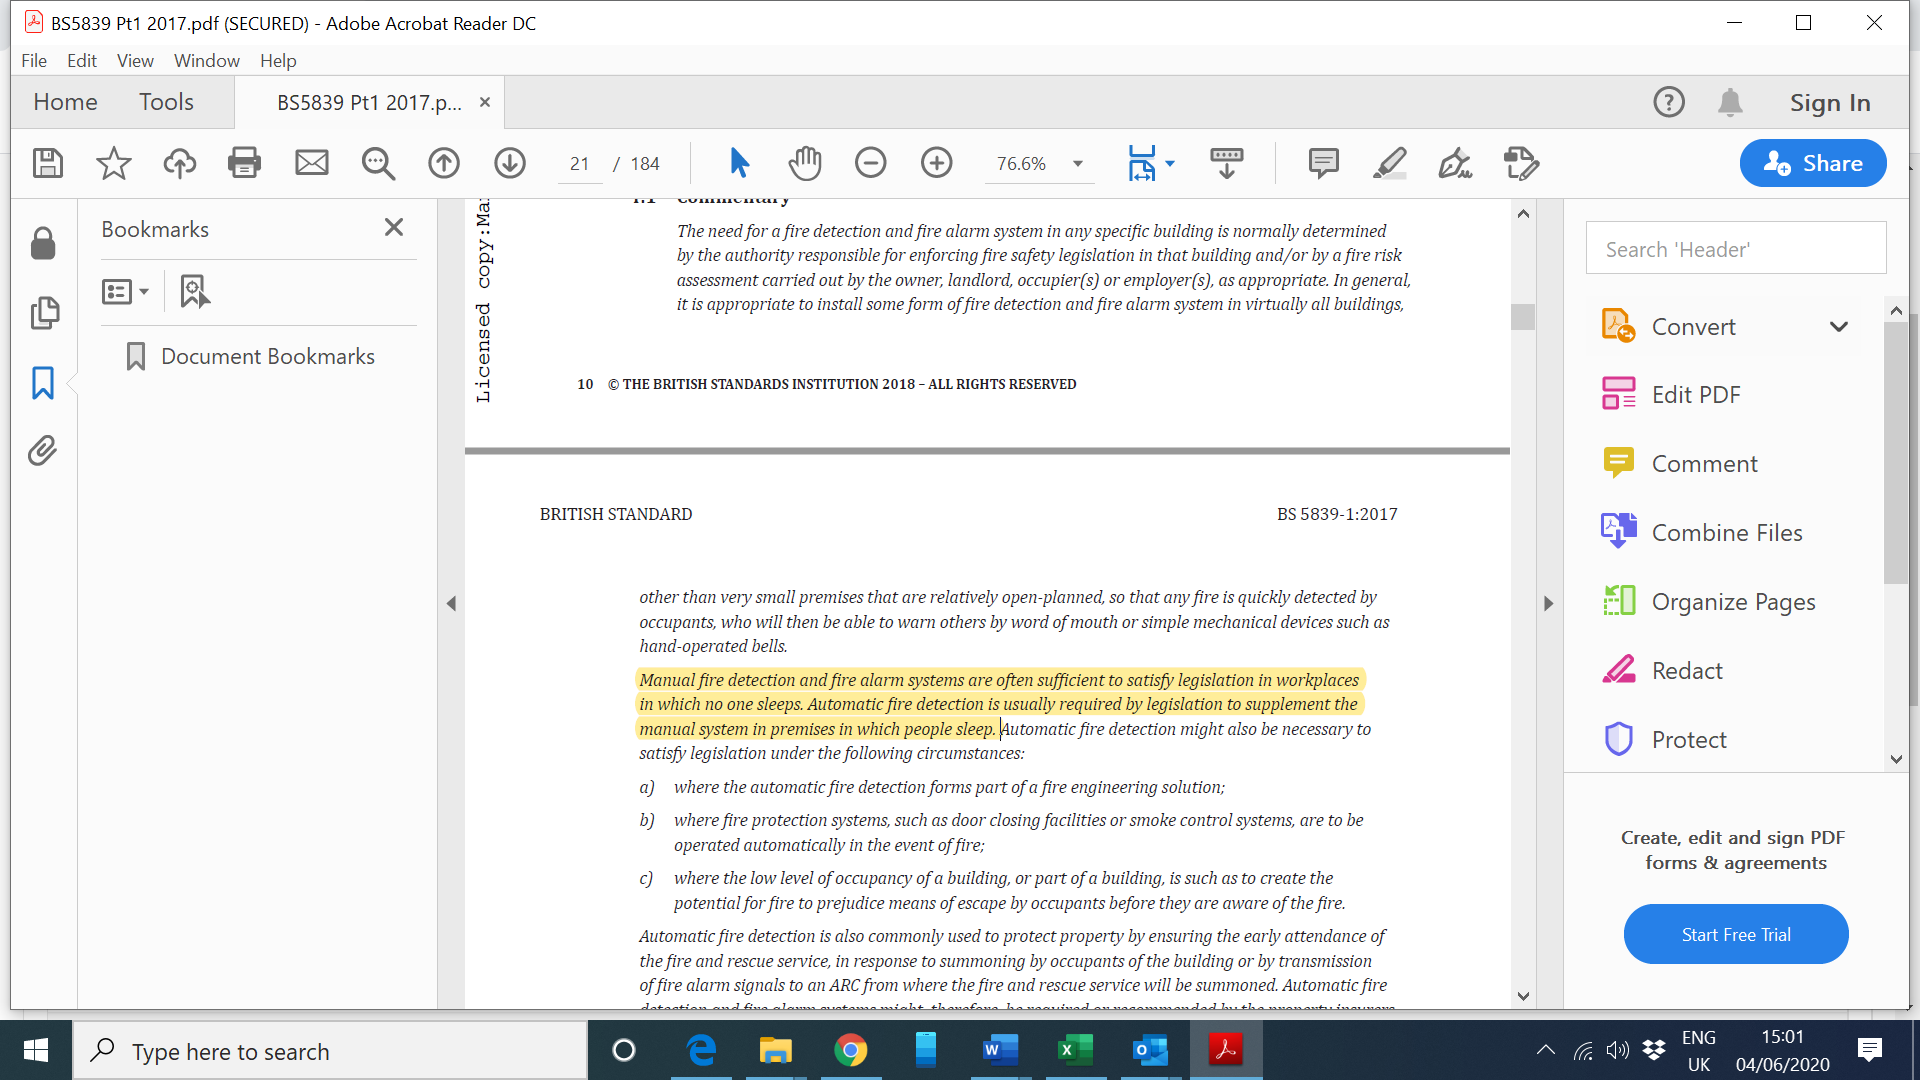Click the security lock icon in left sidebar
This screenshot has width=1920, height=1080.
click(43, 243)
